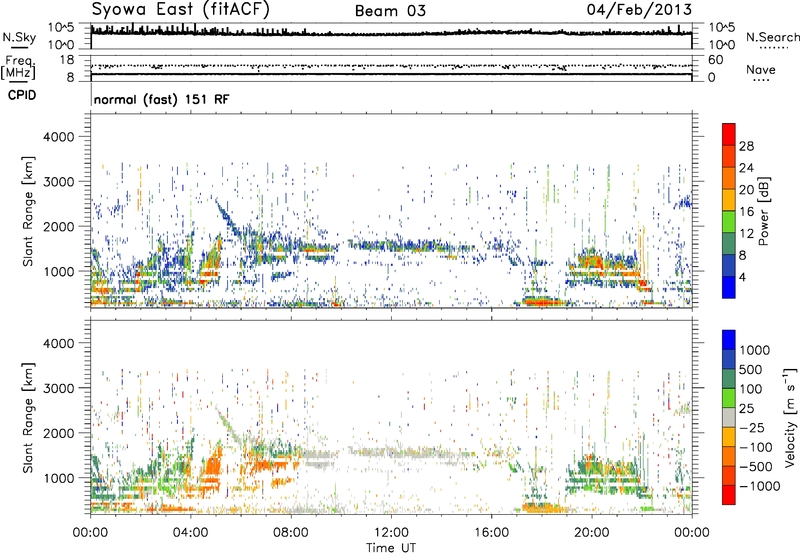This screenshot has width=800, height=554.
Task: Click the 'Syowa East (fitACF)' plot title
Action: (x=180, y=9)
